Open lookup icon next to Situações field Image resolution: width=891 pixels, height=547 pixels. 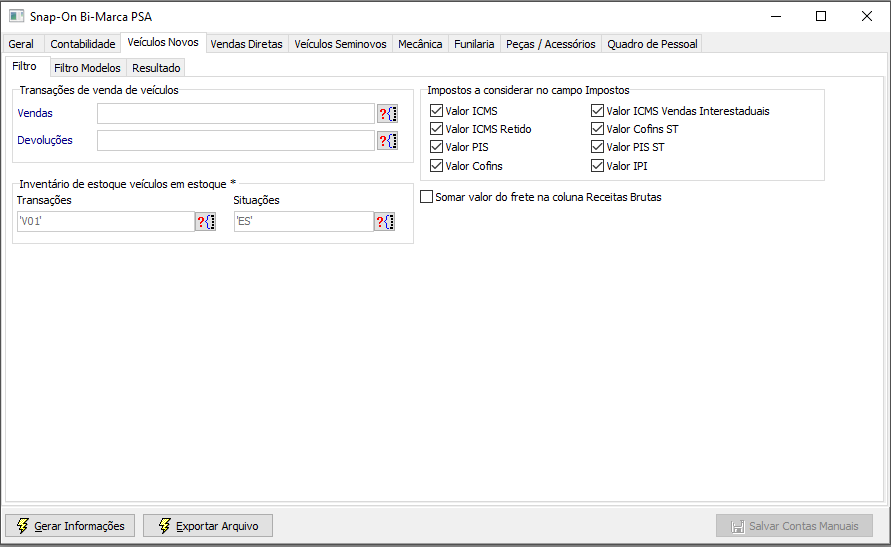tap(385, 222)
